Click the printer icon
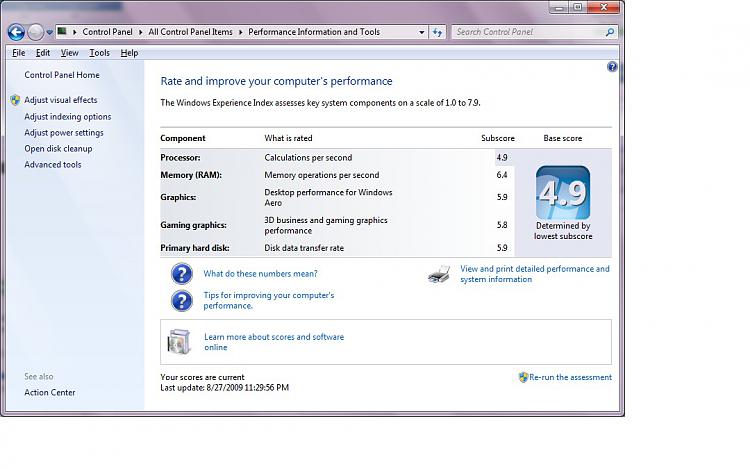This screenshot has height=469, width=750. click(439, 274)
